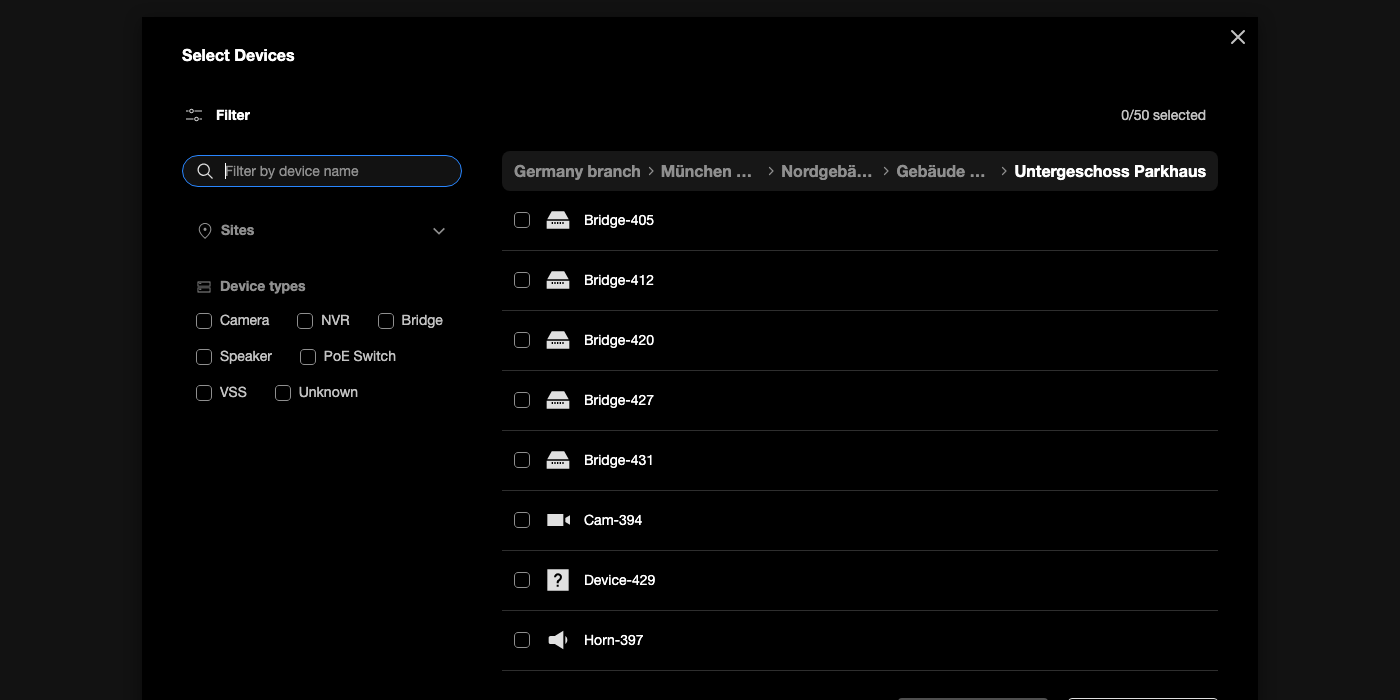
Task: Click the Bridge-412 name
Action: [619, 280]
